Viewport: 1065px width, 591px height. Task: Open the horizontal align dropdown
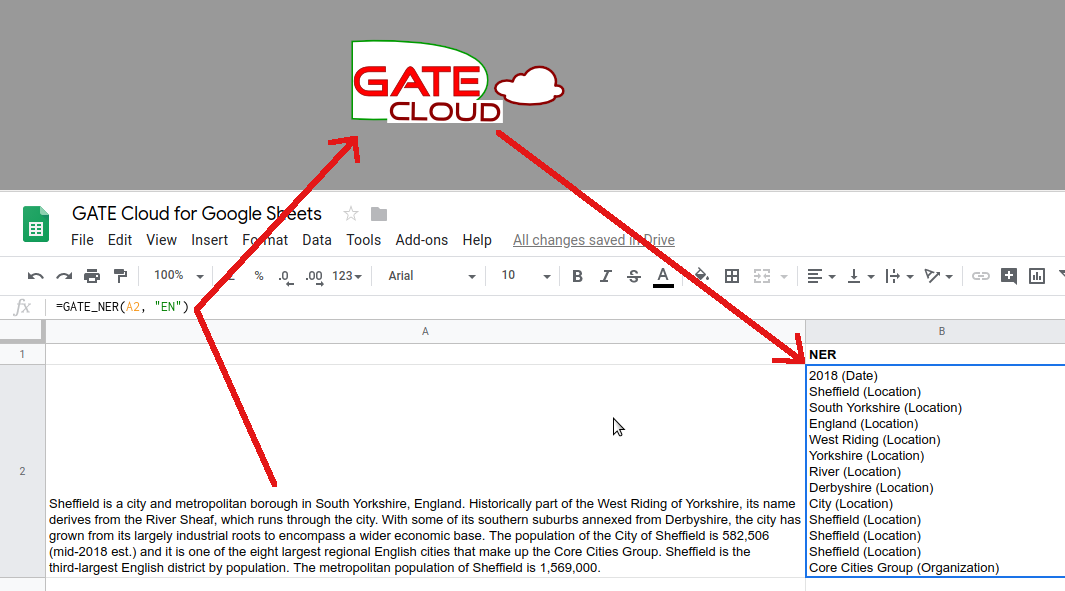click(x=820, y=276)
